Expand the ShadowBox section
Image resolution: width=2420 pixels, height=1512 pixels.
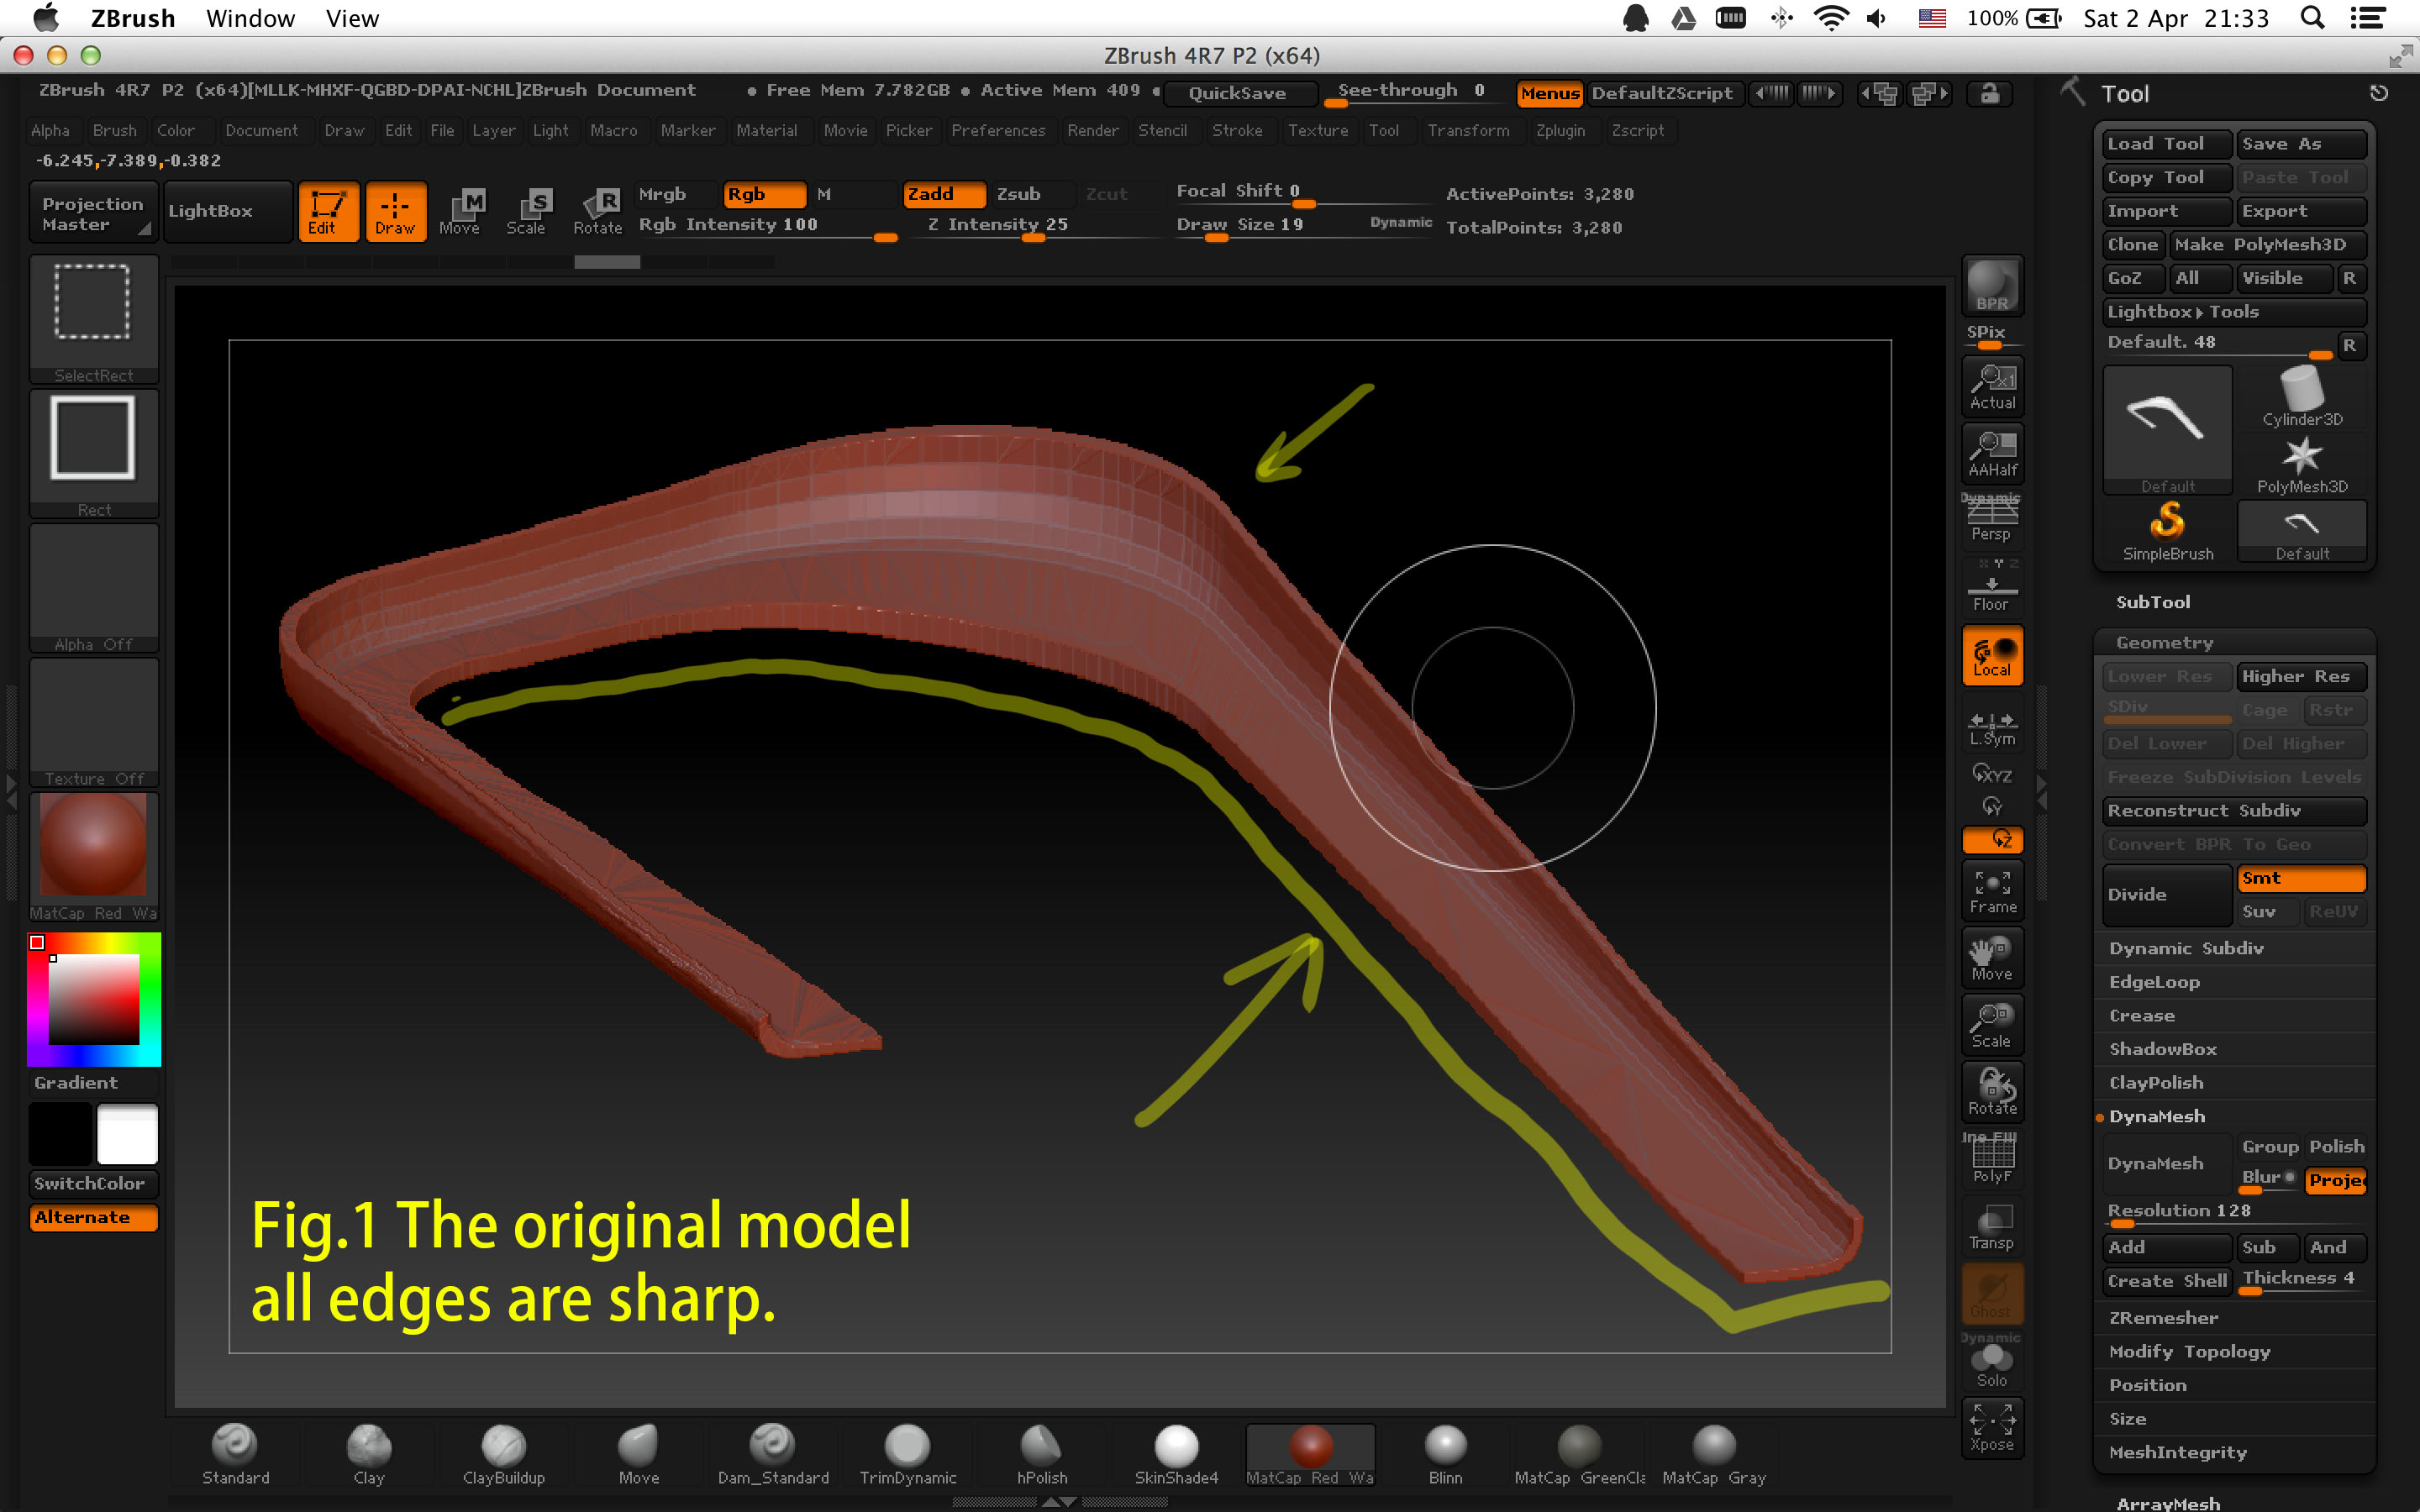click(x=2162, y=1049)
